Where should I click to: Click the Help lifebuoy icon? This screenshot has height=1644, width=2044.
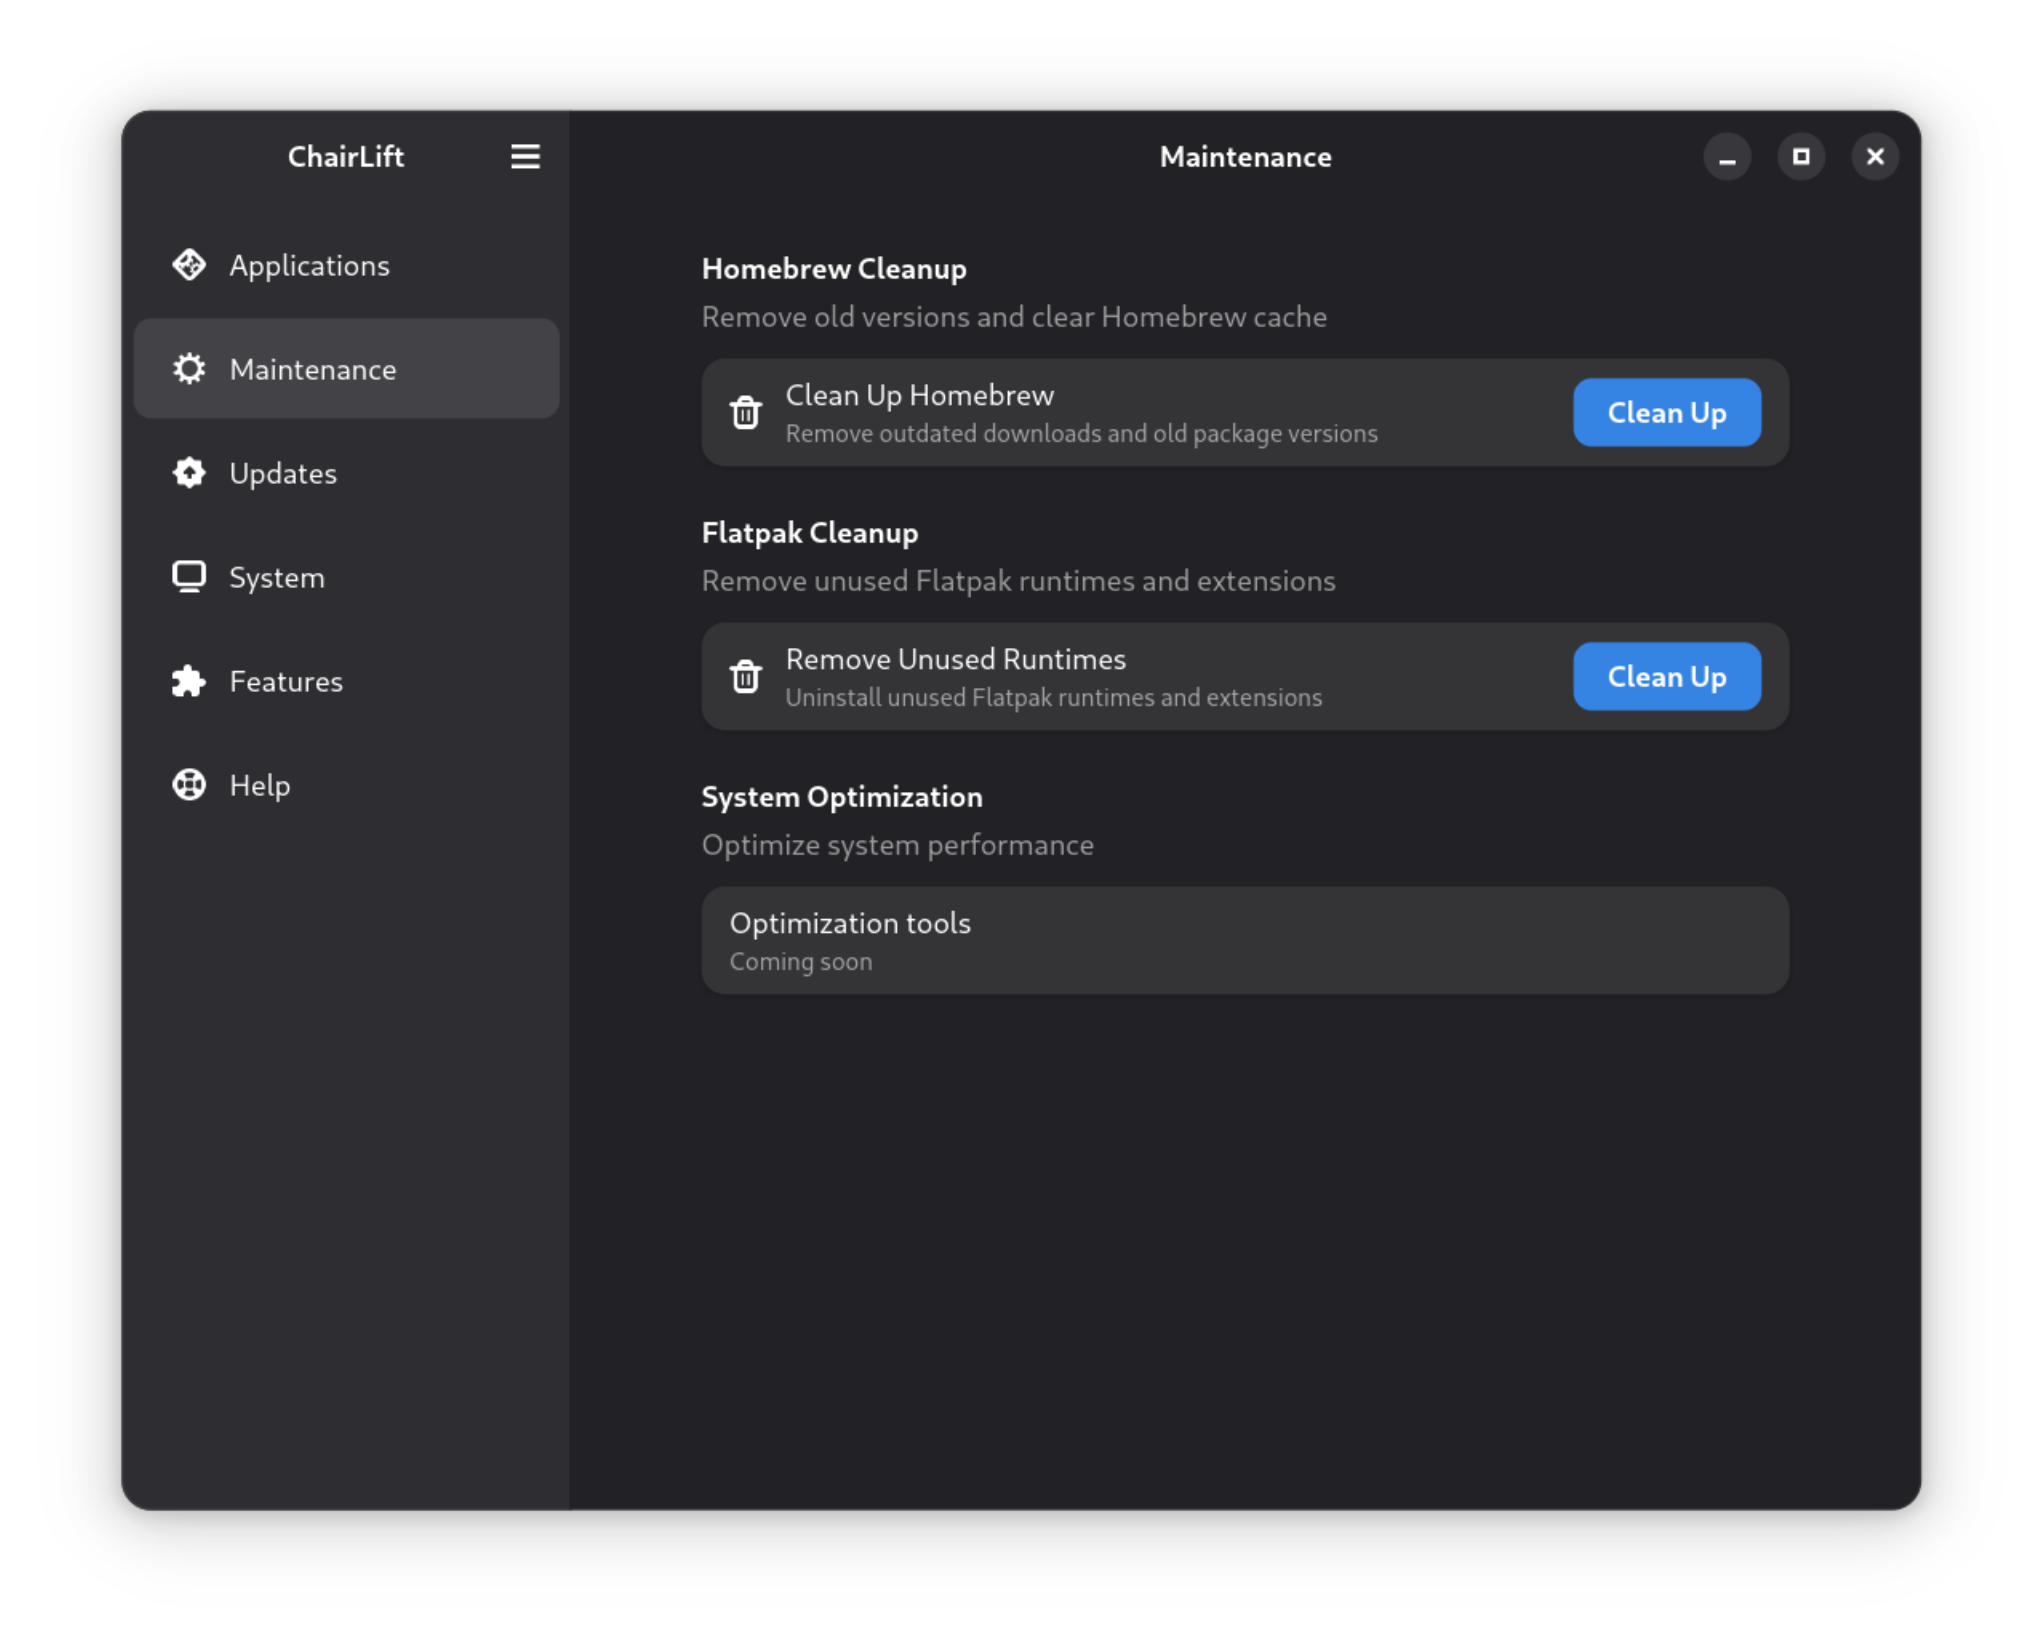point(189,785)
